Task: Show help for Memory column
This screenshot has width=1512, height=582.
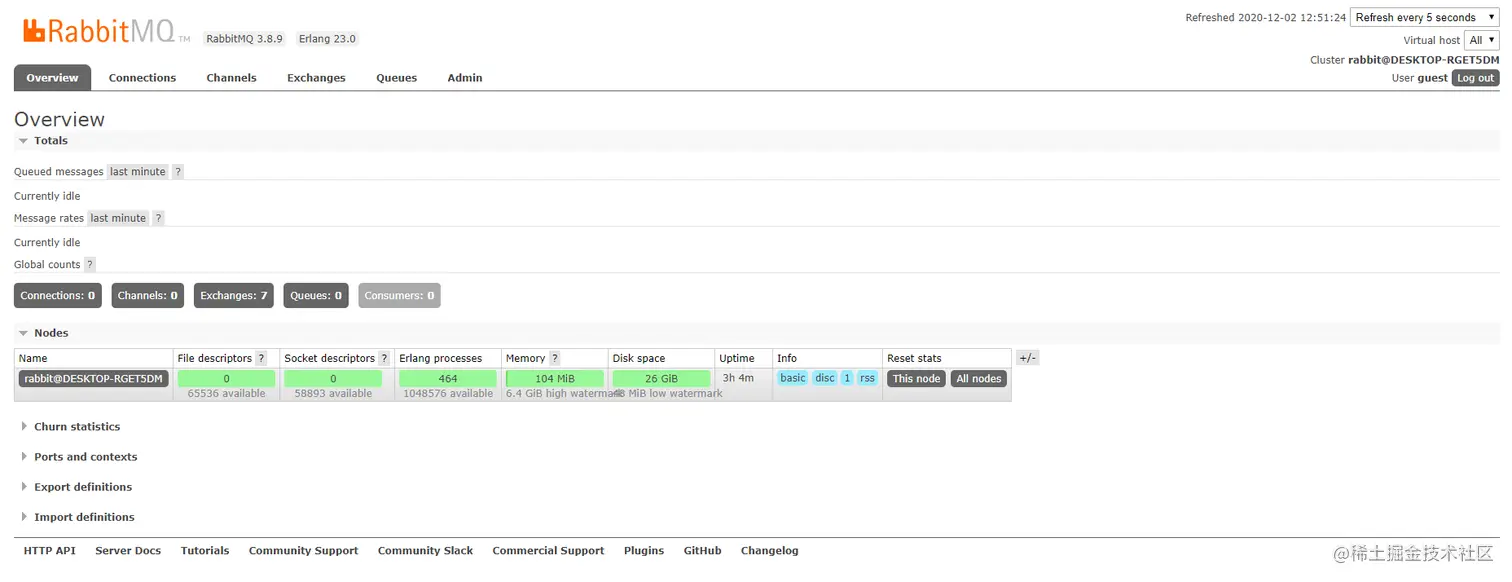Action: click(555, 358)
